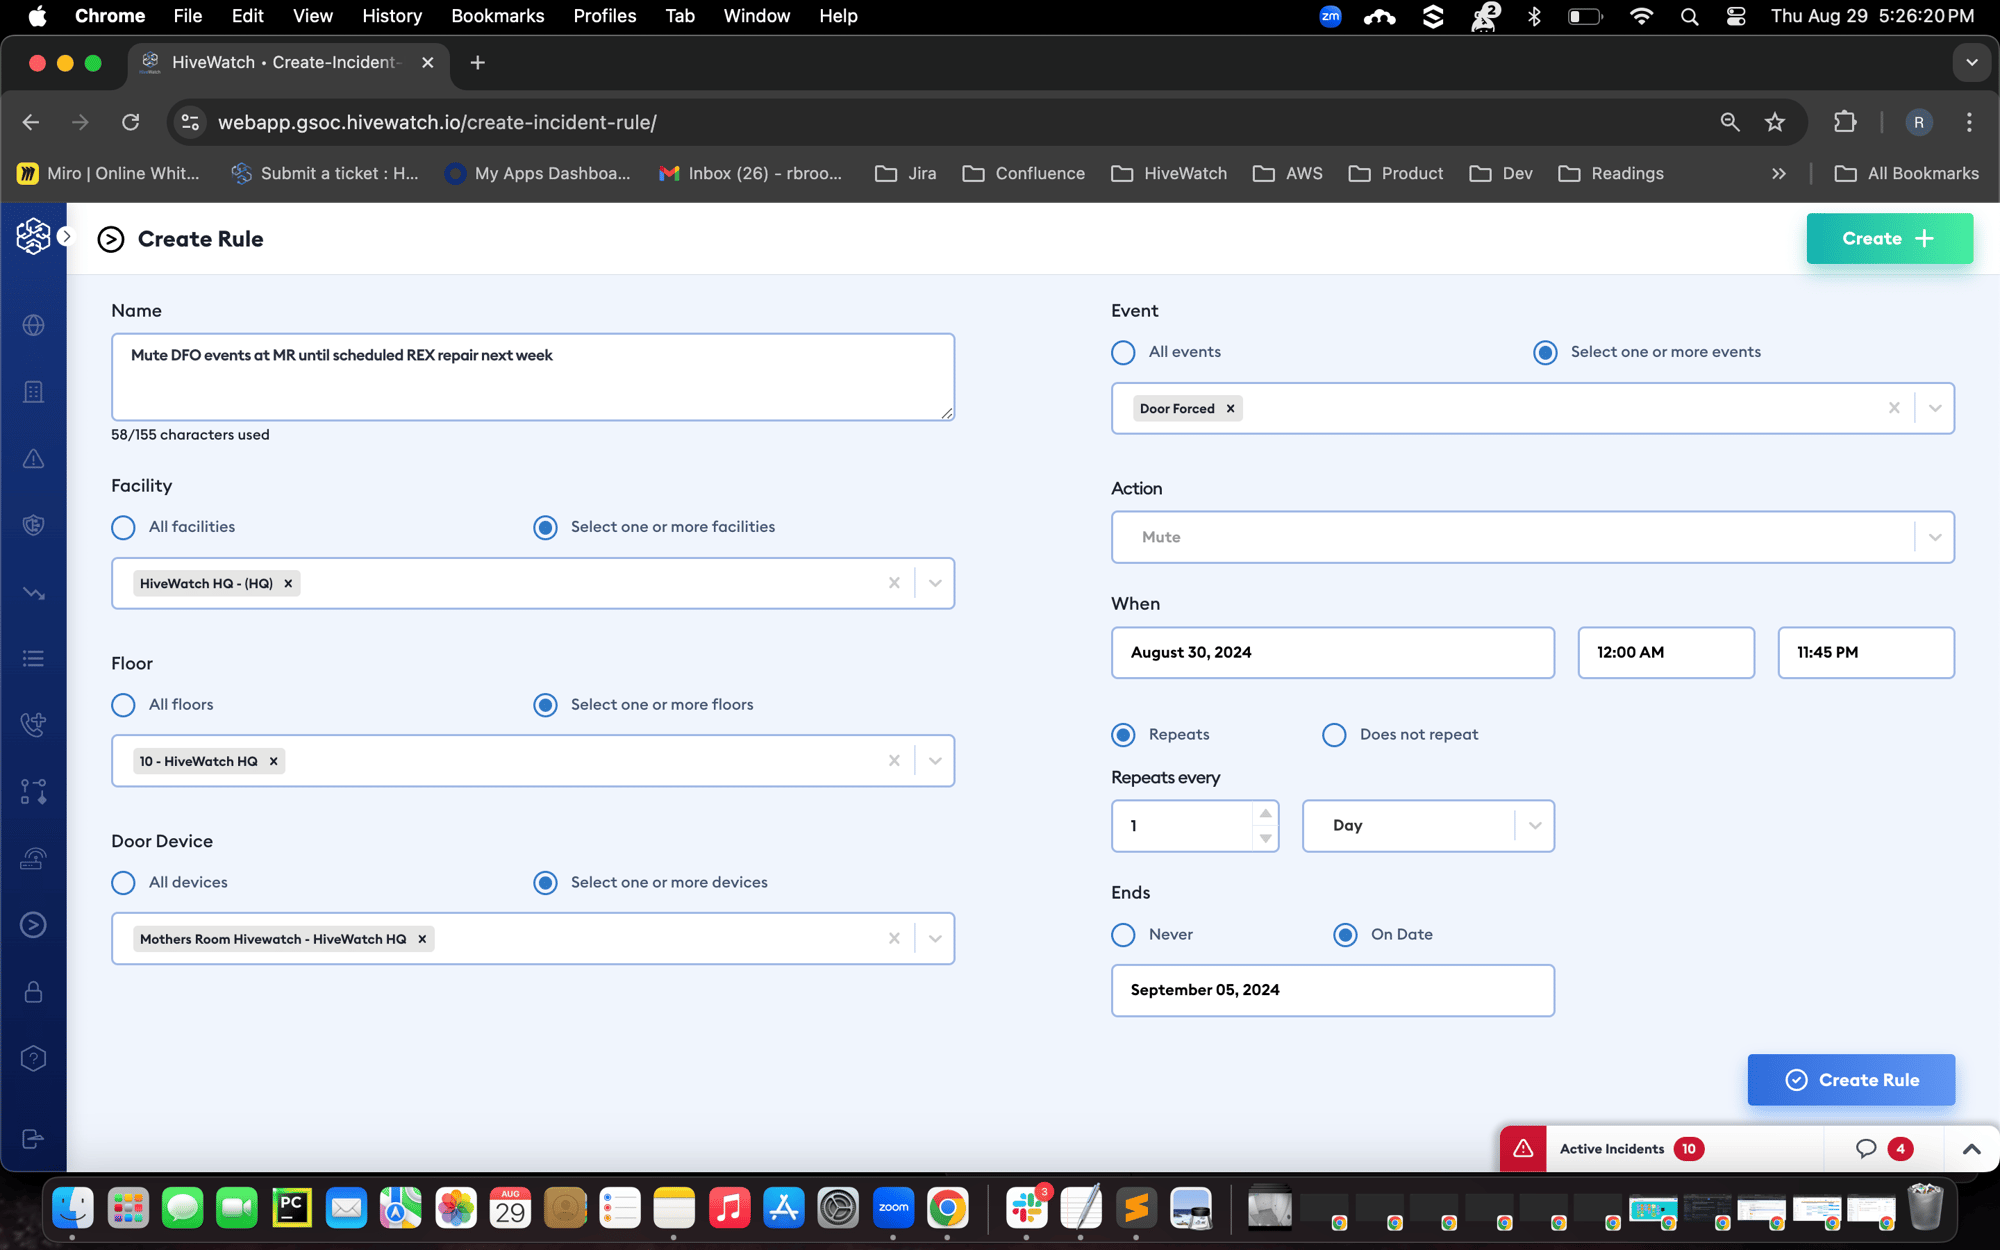Click the HiveWatch logo in sidebar
The height and width of the screenshot is (1250, 2000).
click(33, 237)
